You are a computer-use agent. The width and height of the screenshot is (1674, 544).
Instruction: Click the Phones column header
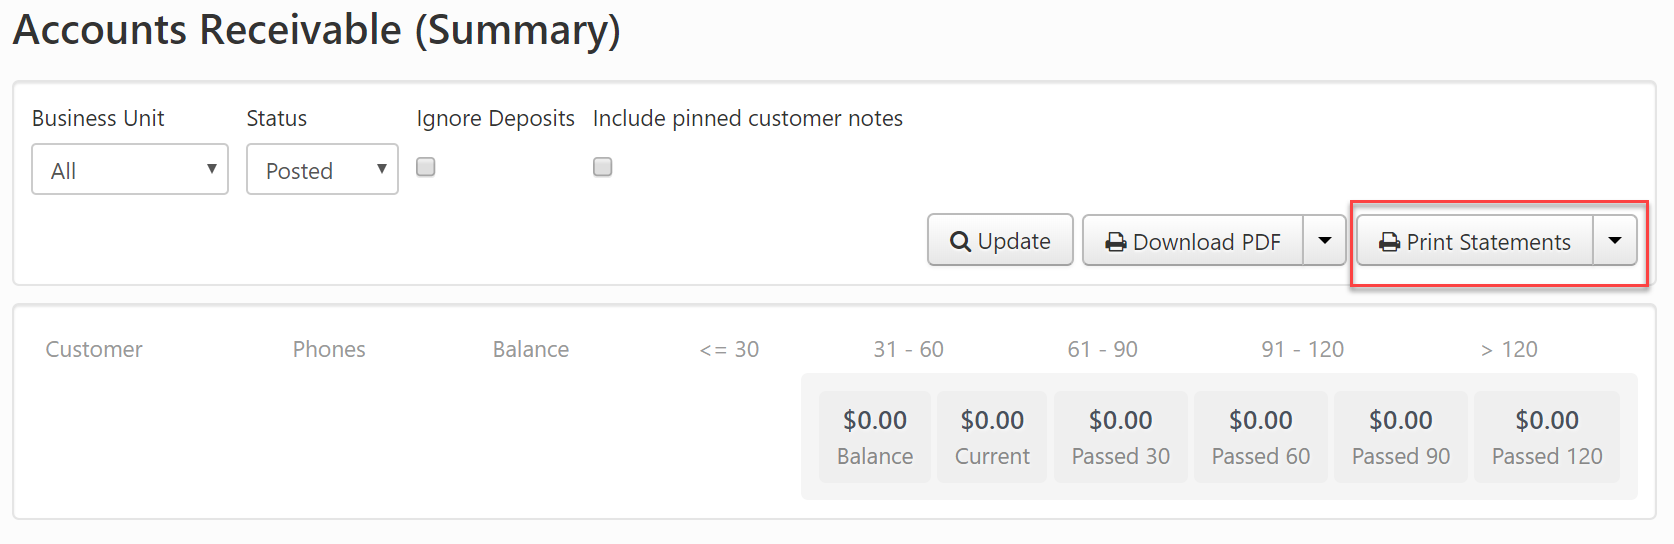click(x=329, y=349)
